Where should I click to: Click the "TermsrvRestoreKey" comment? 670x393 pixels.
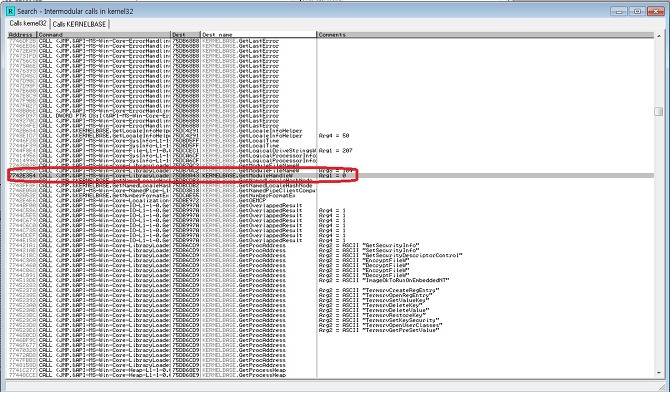pos(373,315)
